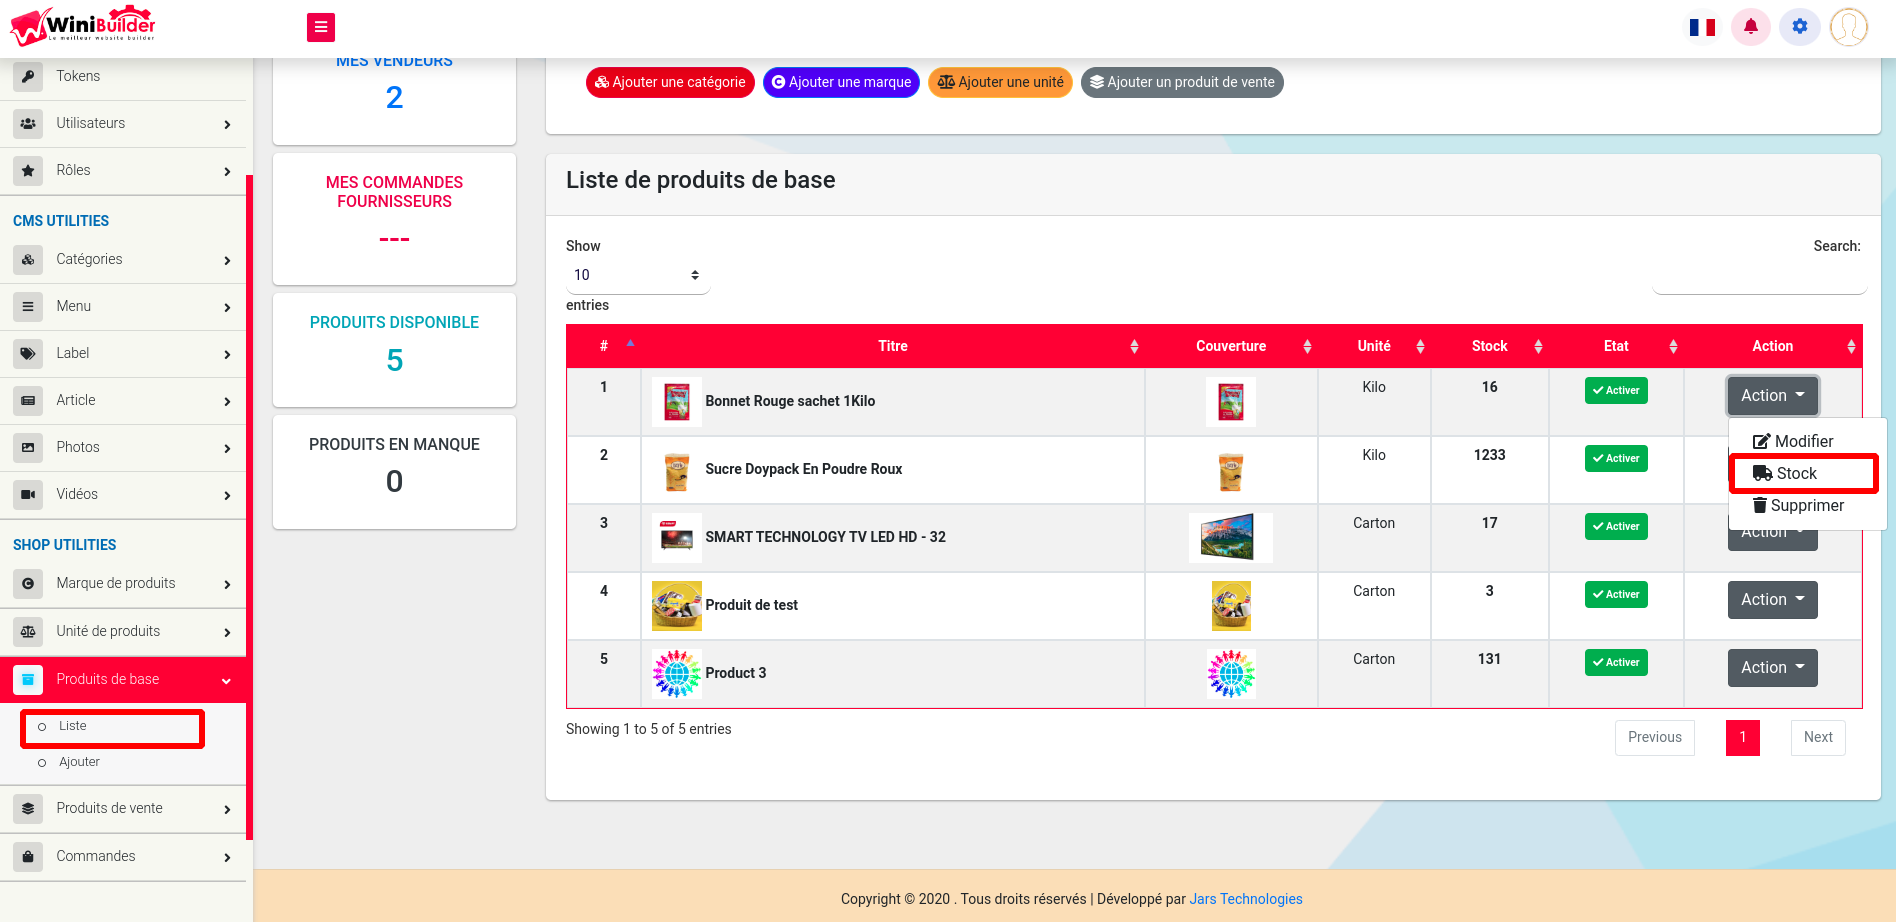Click Ajouter une unité button
The width and height of the screenshot is (1896, 922).
point(1000,82)
